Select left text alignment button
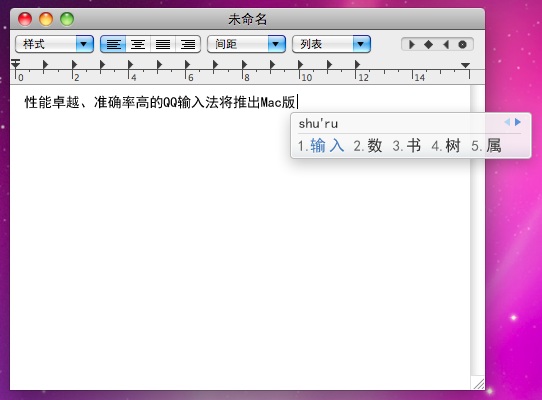542x400 pixels. tap(113, 44)
